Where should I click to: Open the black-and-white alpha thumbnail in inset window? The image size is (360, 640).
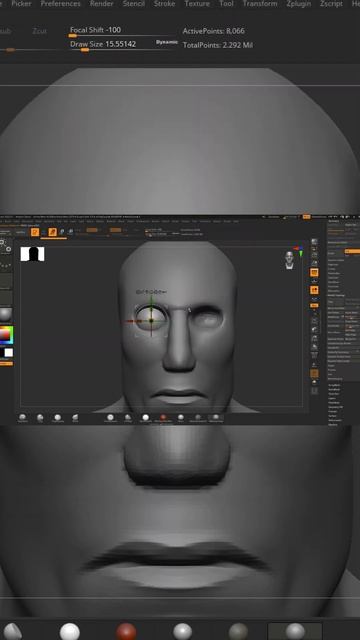click(32, 254)
